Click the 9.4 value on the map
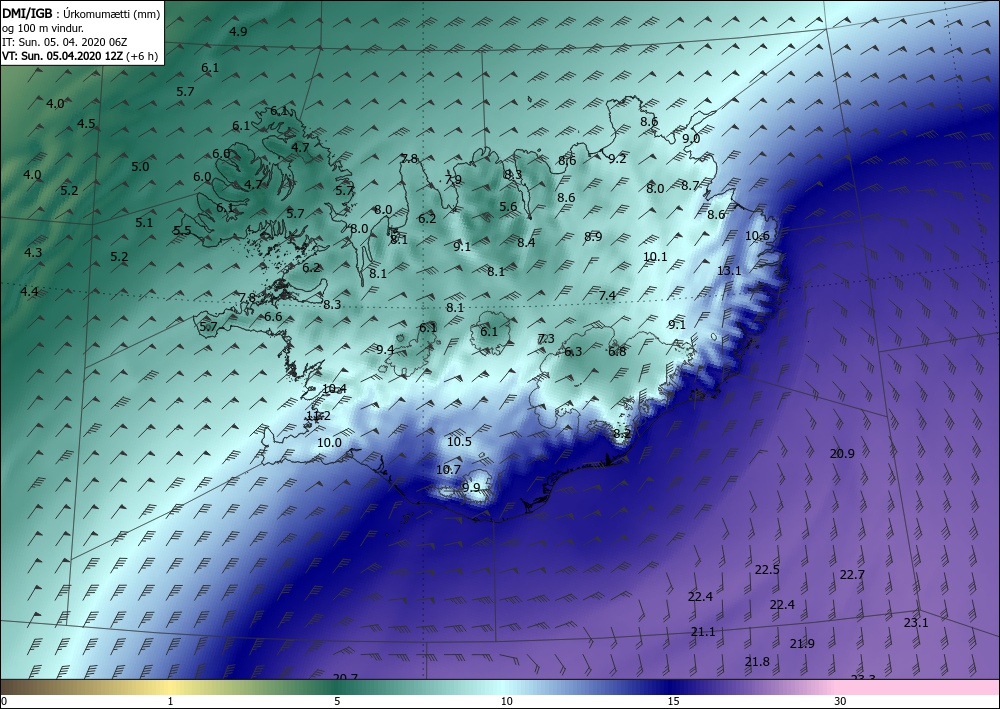 (385, 349)
